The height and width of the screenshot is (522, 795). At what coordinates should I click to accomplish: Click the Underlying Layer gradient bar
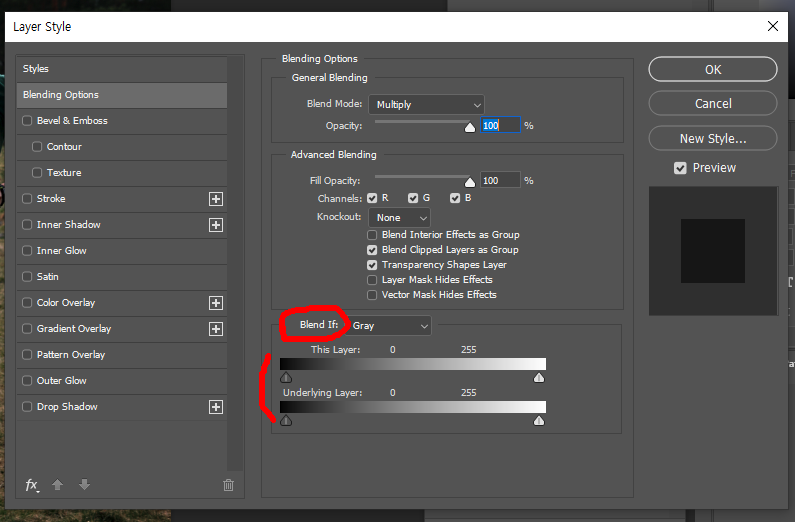[413, 407]
